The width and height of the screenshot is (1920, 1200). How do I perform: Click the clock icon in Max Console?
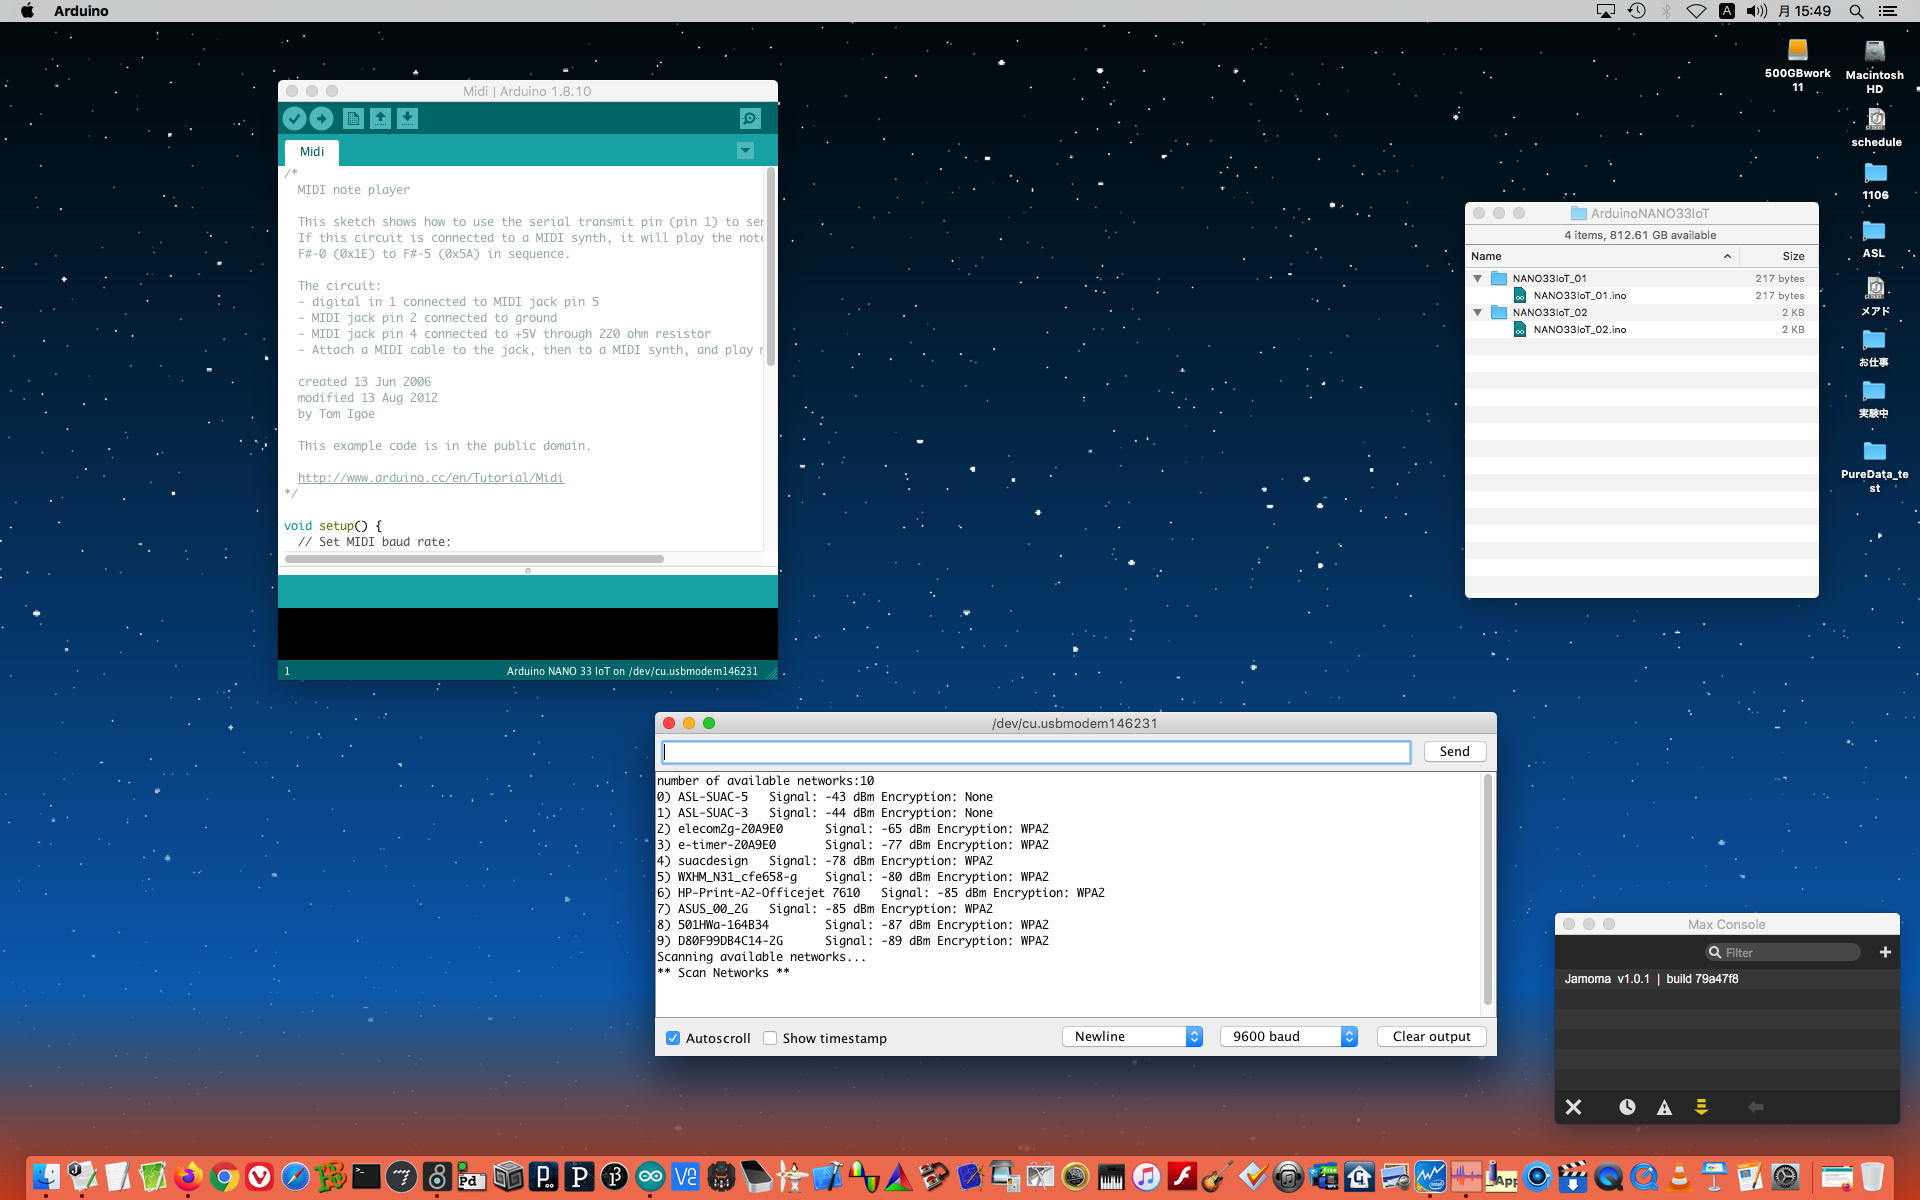1627,1107
